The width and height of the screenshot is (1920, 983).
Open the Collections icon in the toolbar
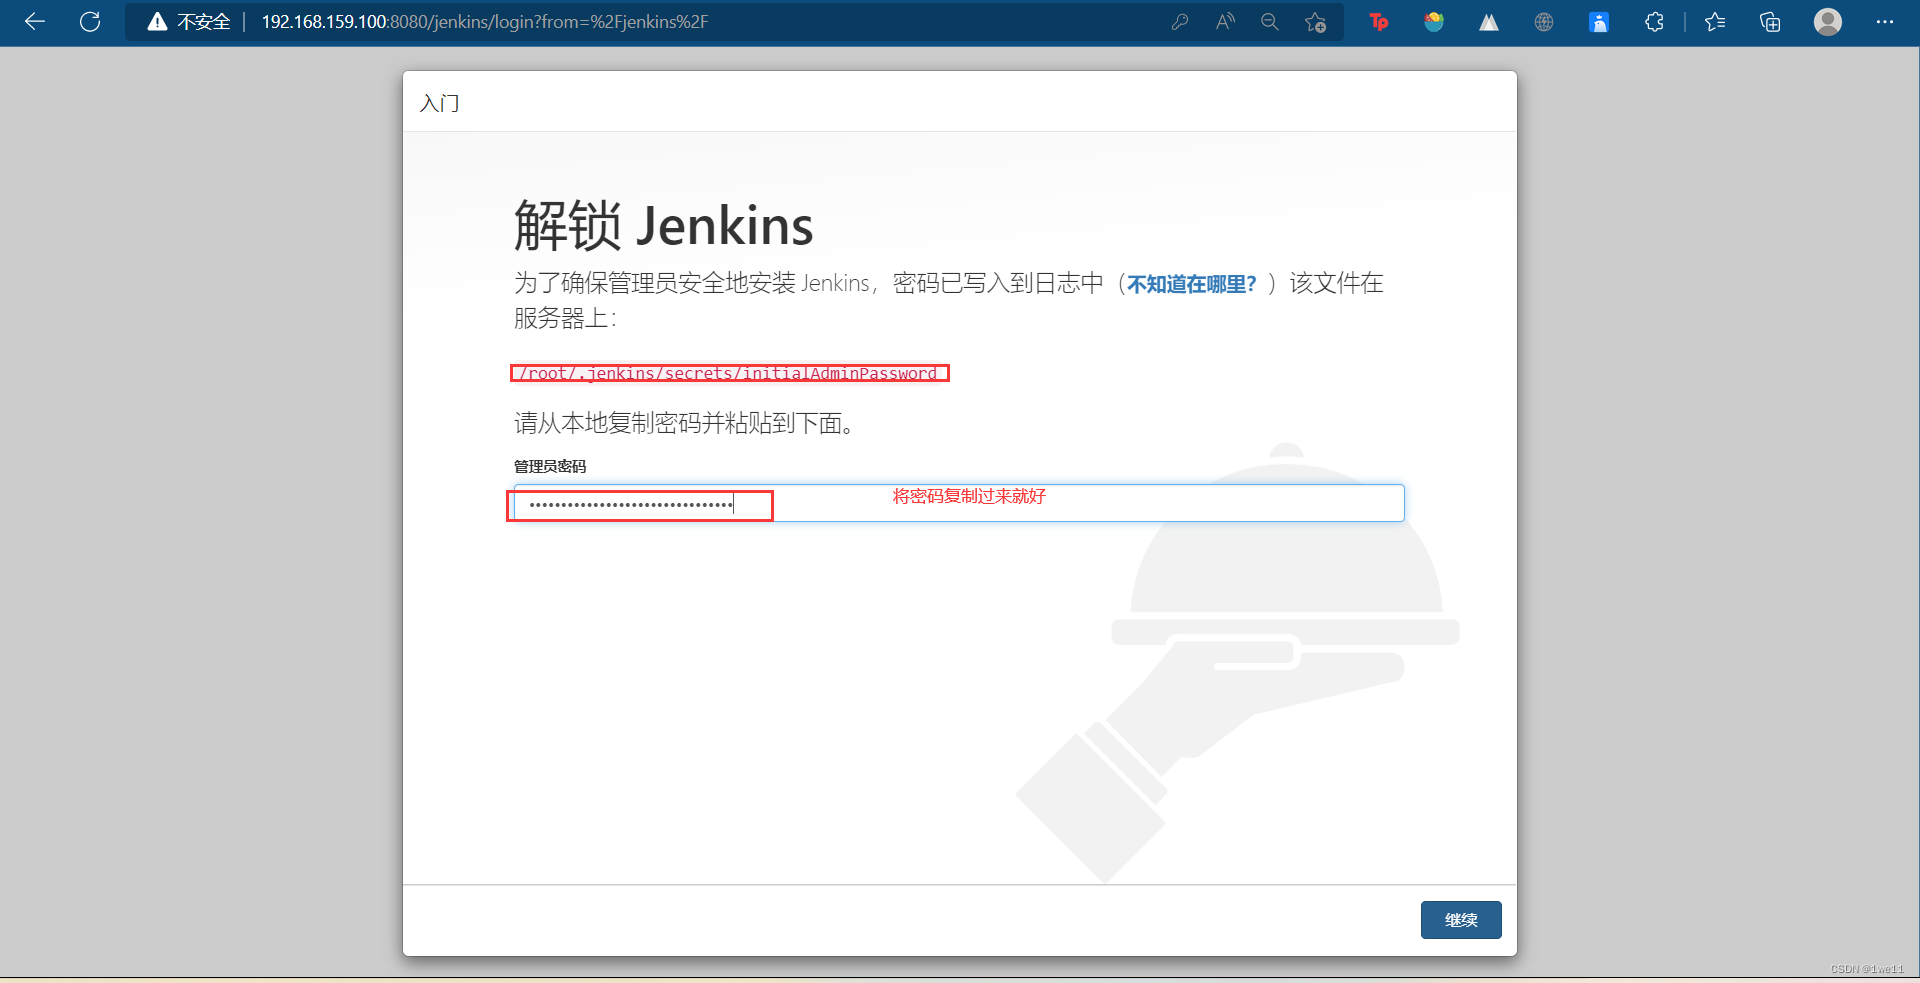click(x=1770, y=22)
